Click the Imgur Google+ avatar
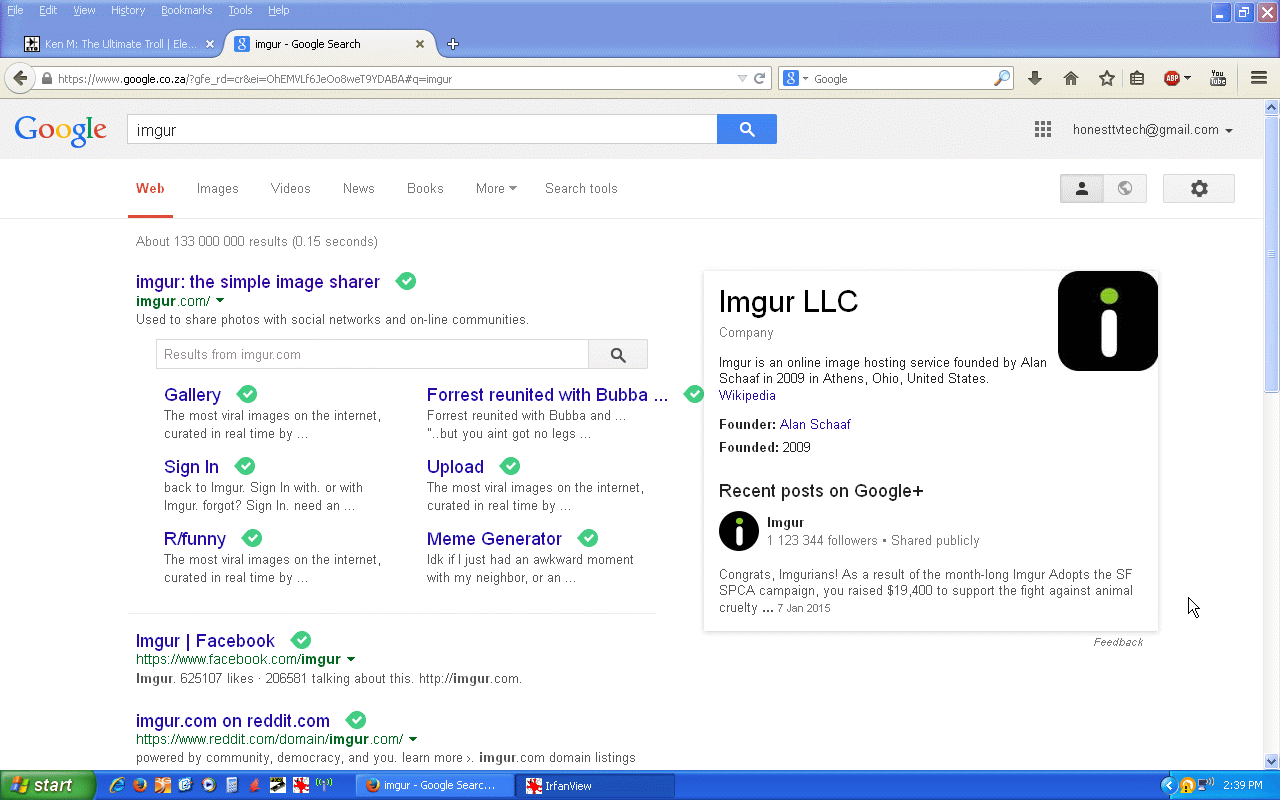The image size is (1280, 800). point(739,531)
